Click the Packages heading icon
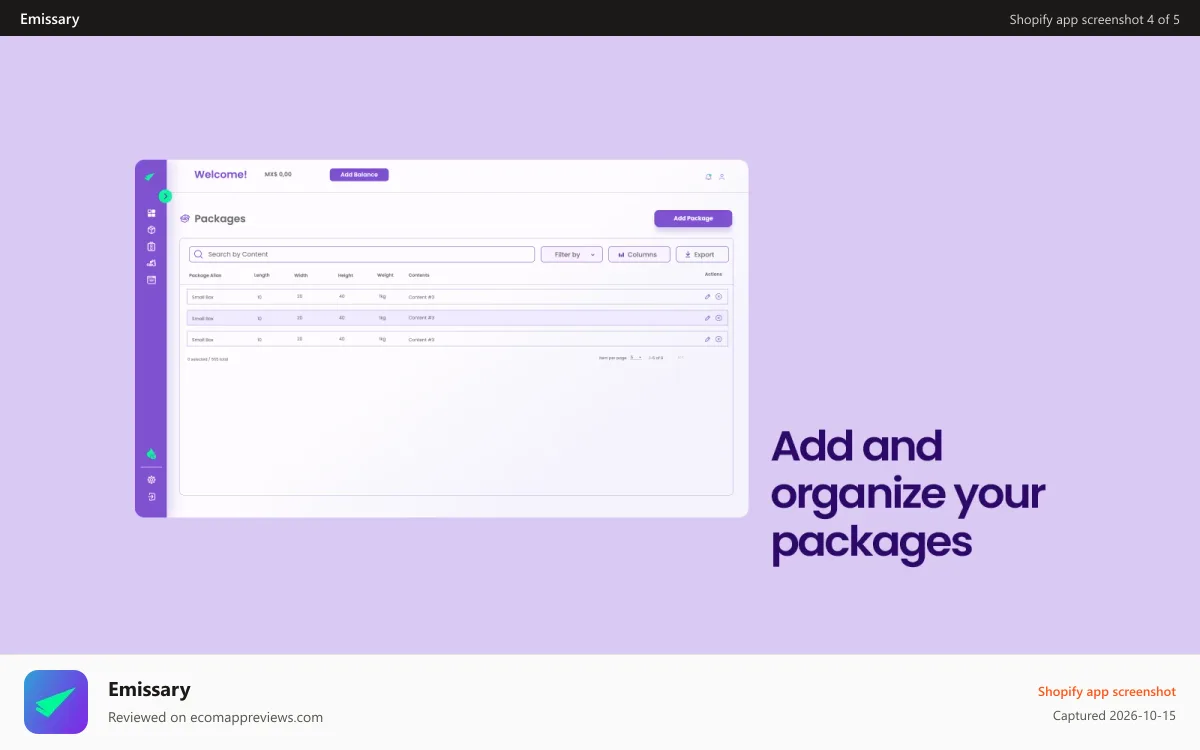1200x750 pixels. pos(185,218)
